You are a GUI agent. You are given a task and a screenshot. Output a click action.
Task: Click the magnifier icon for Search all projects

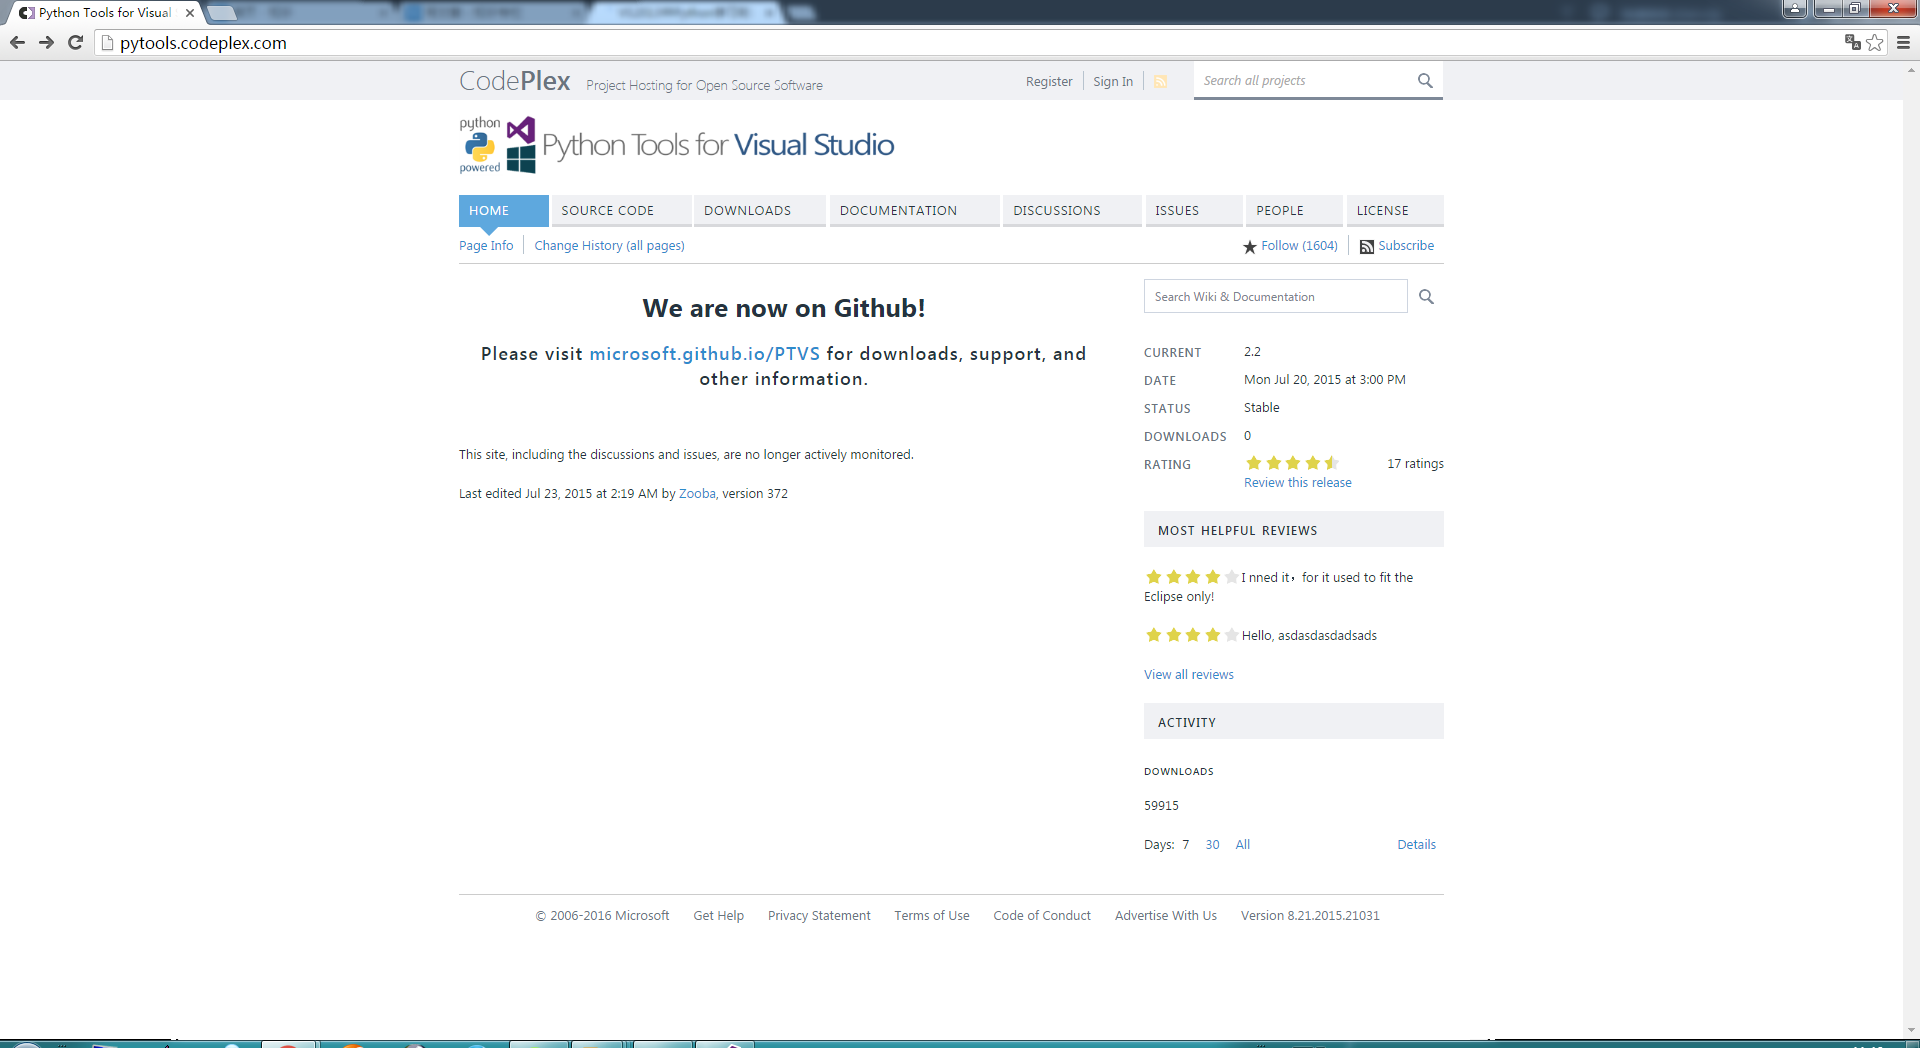(1425, 81)
